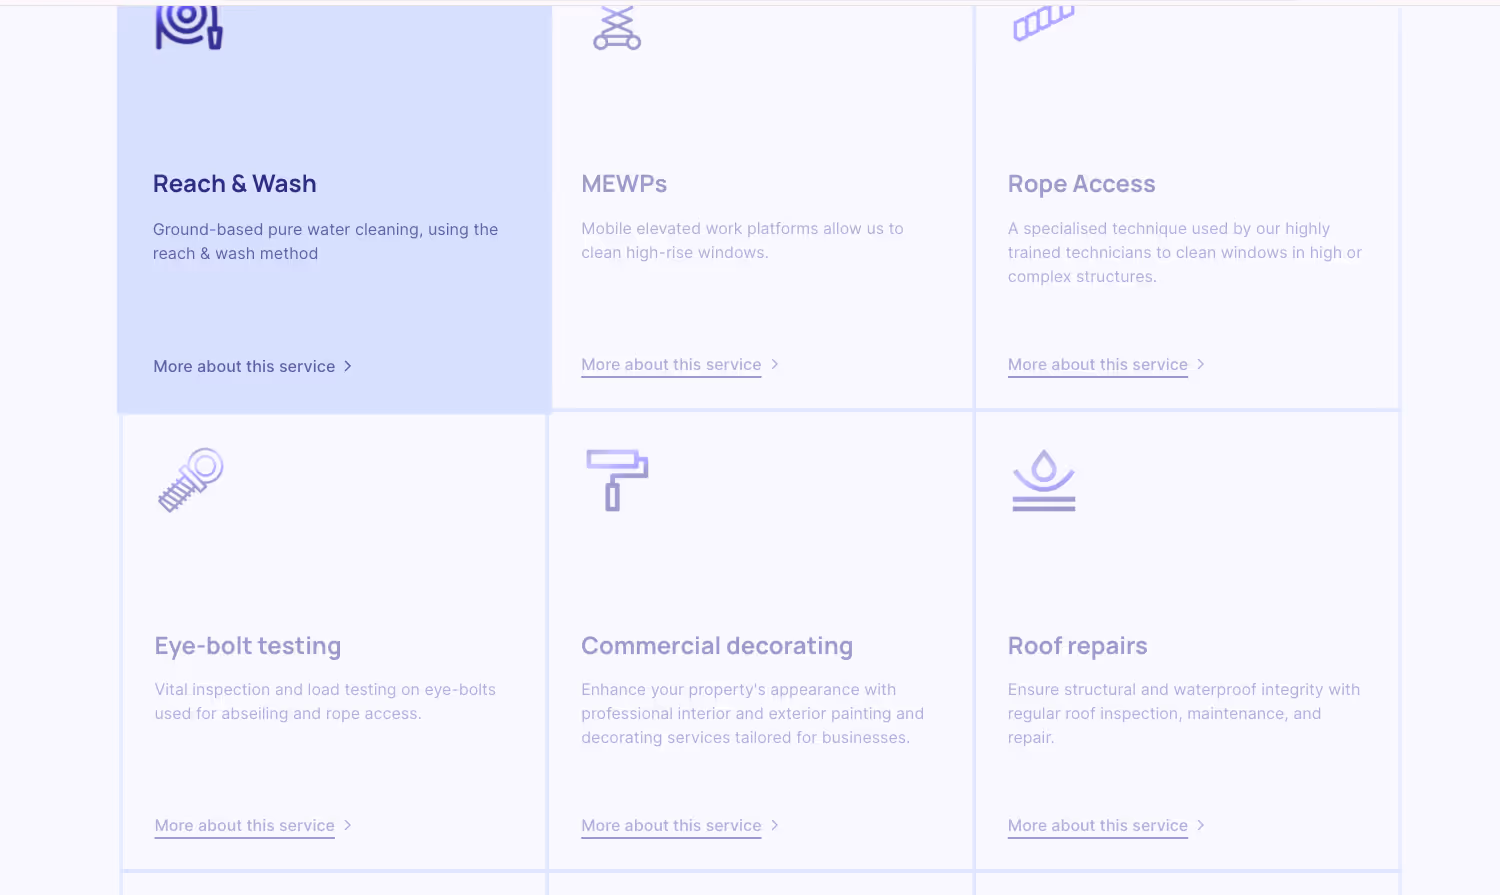Click the 'Ensure structural and waterproof integrity' description
This screenshot has height=895, width=1500.
pos(1184,713)
